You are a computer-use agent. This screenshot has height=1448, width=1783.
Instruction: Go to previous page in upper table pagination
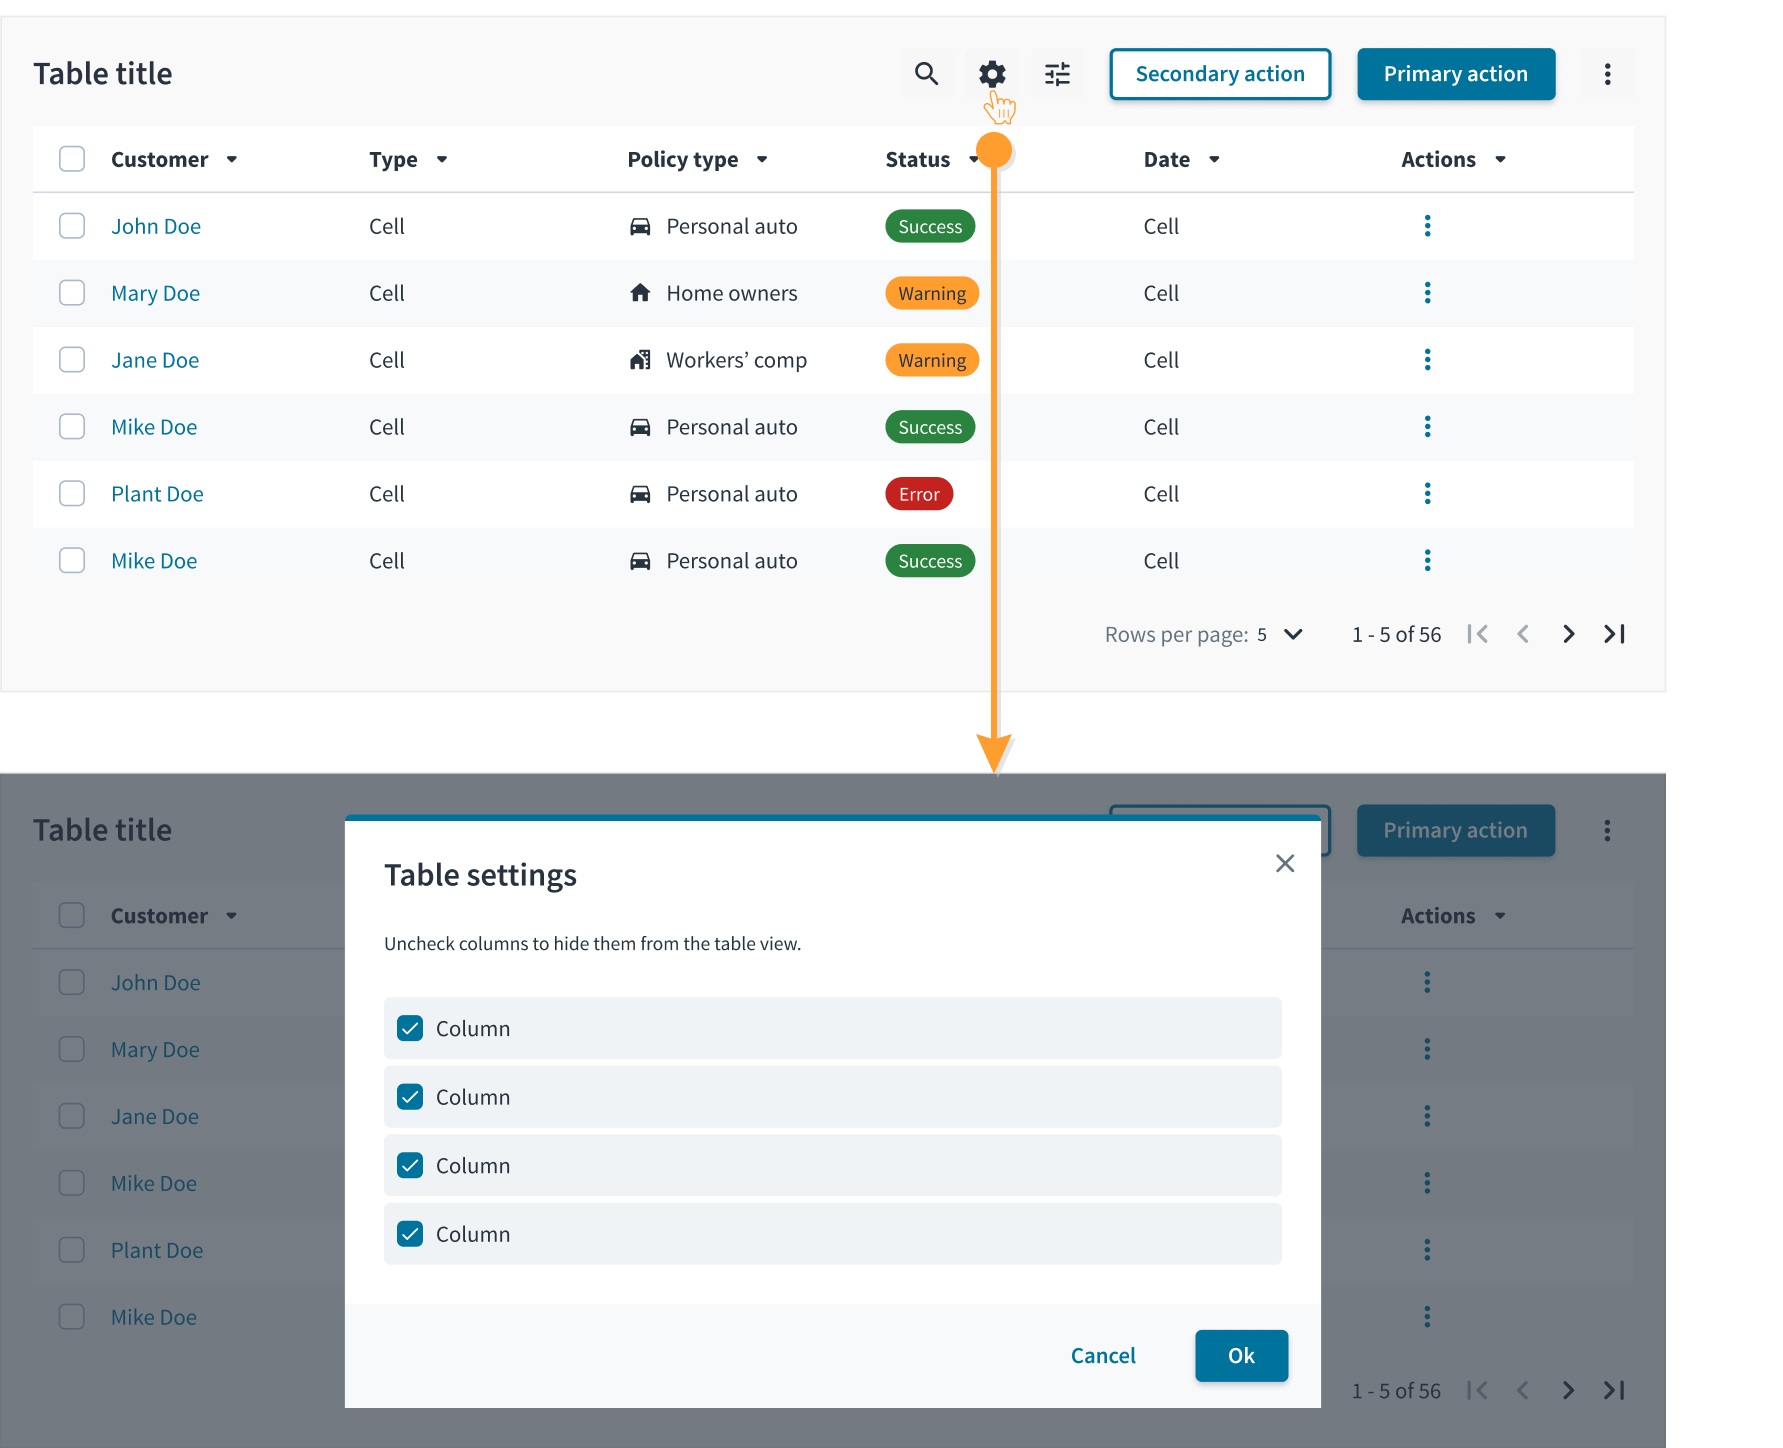[x=1523, y=634]
